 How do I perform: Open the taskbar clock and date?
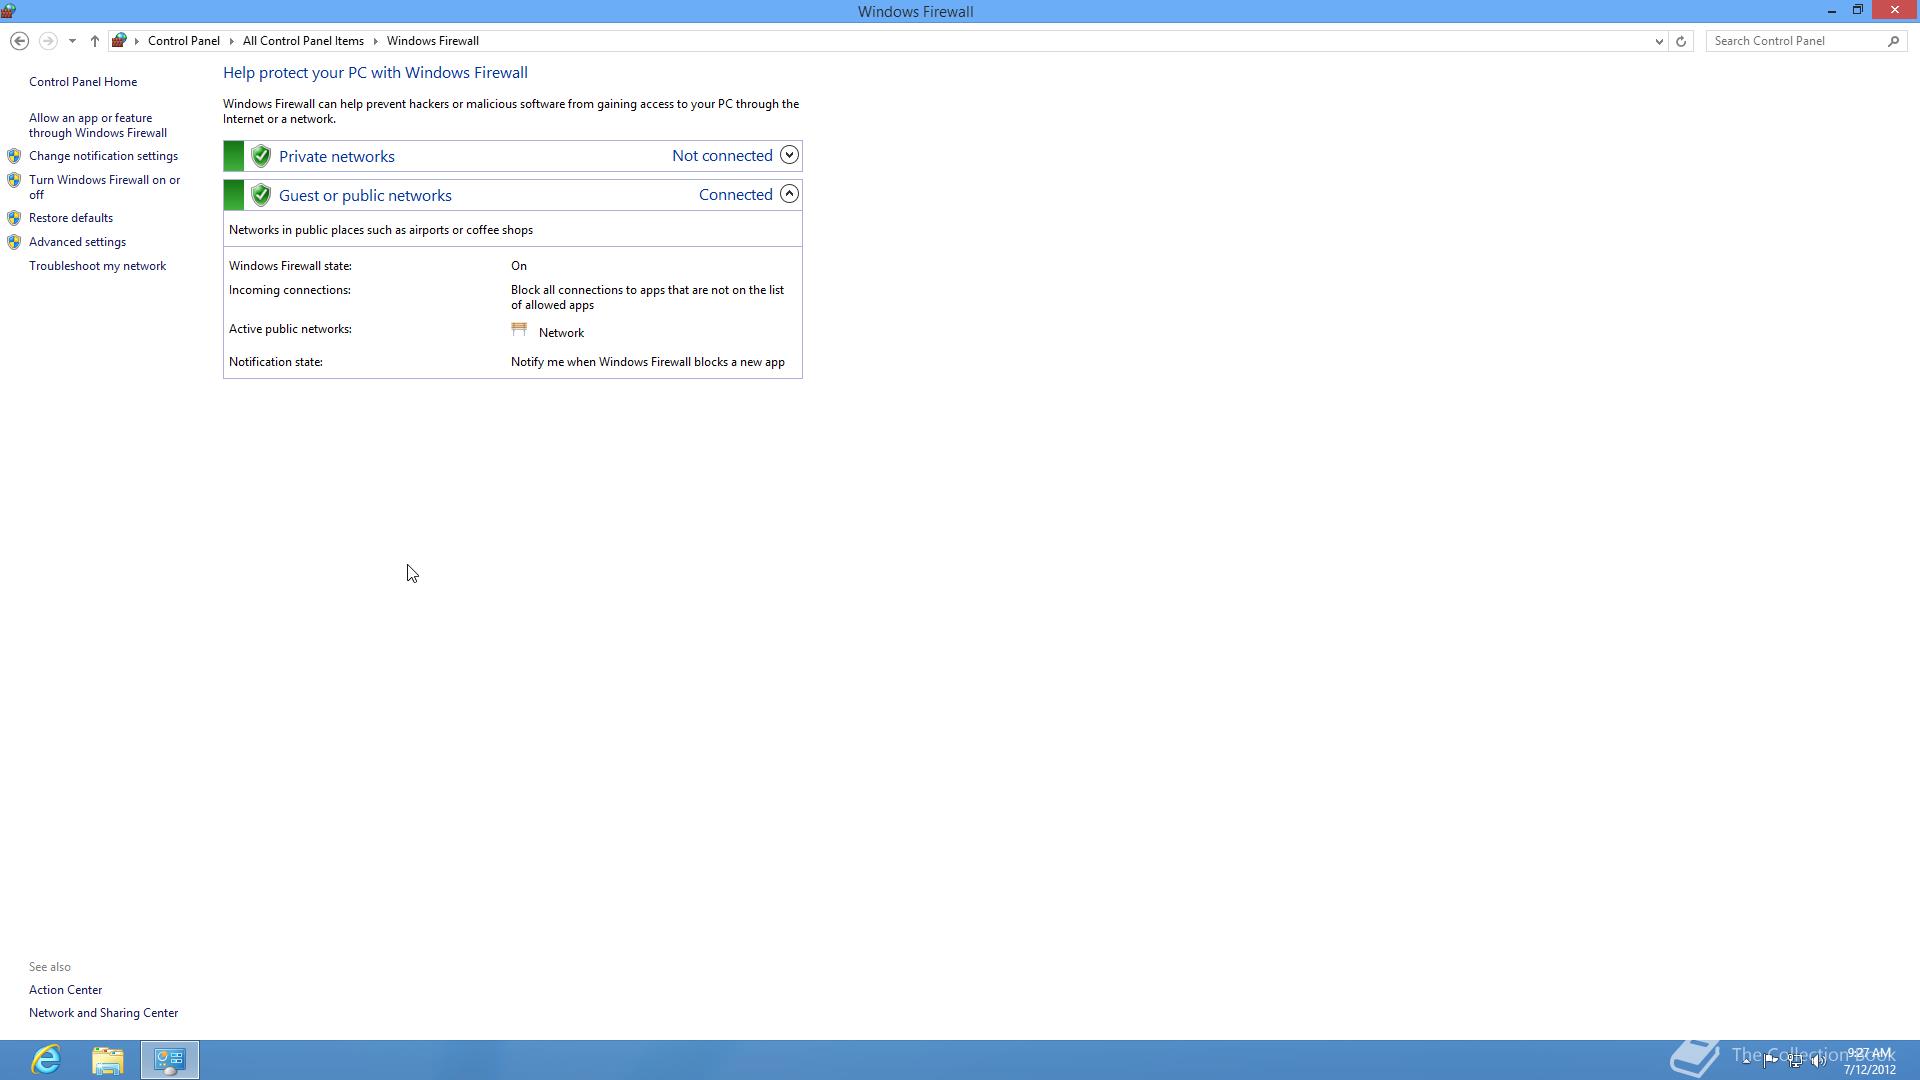pos(1869,1060)
